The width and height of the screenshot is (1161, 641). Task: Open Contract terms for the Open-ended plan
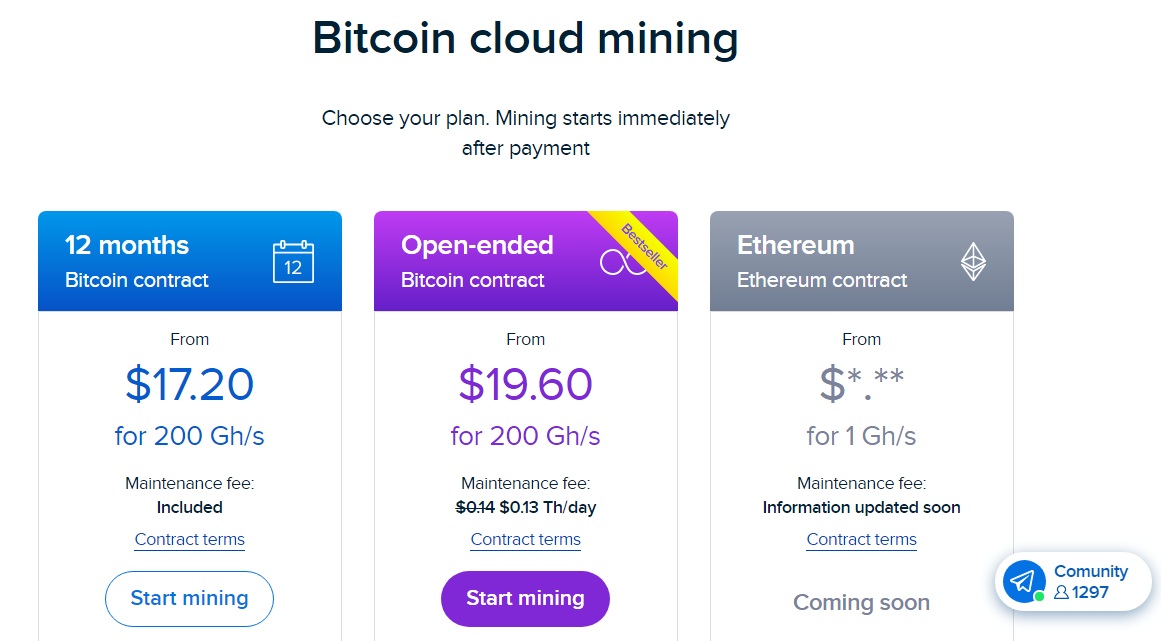(526, 540)
